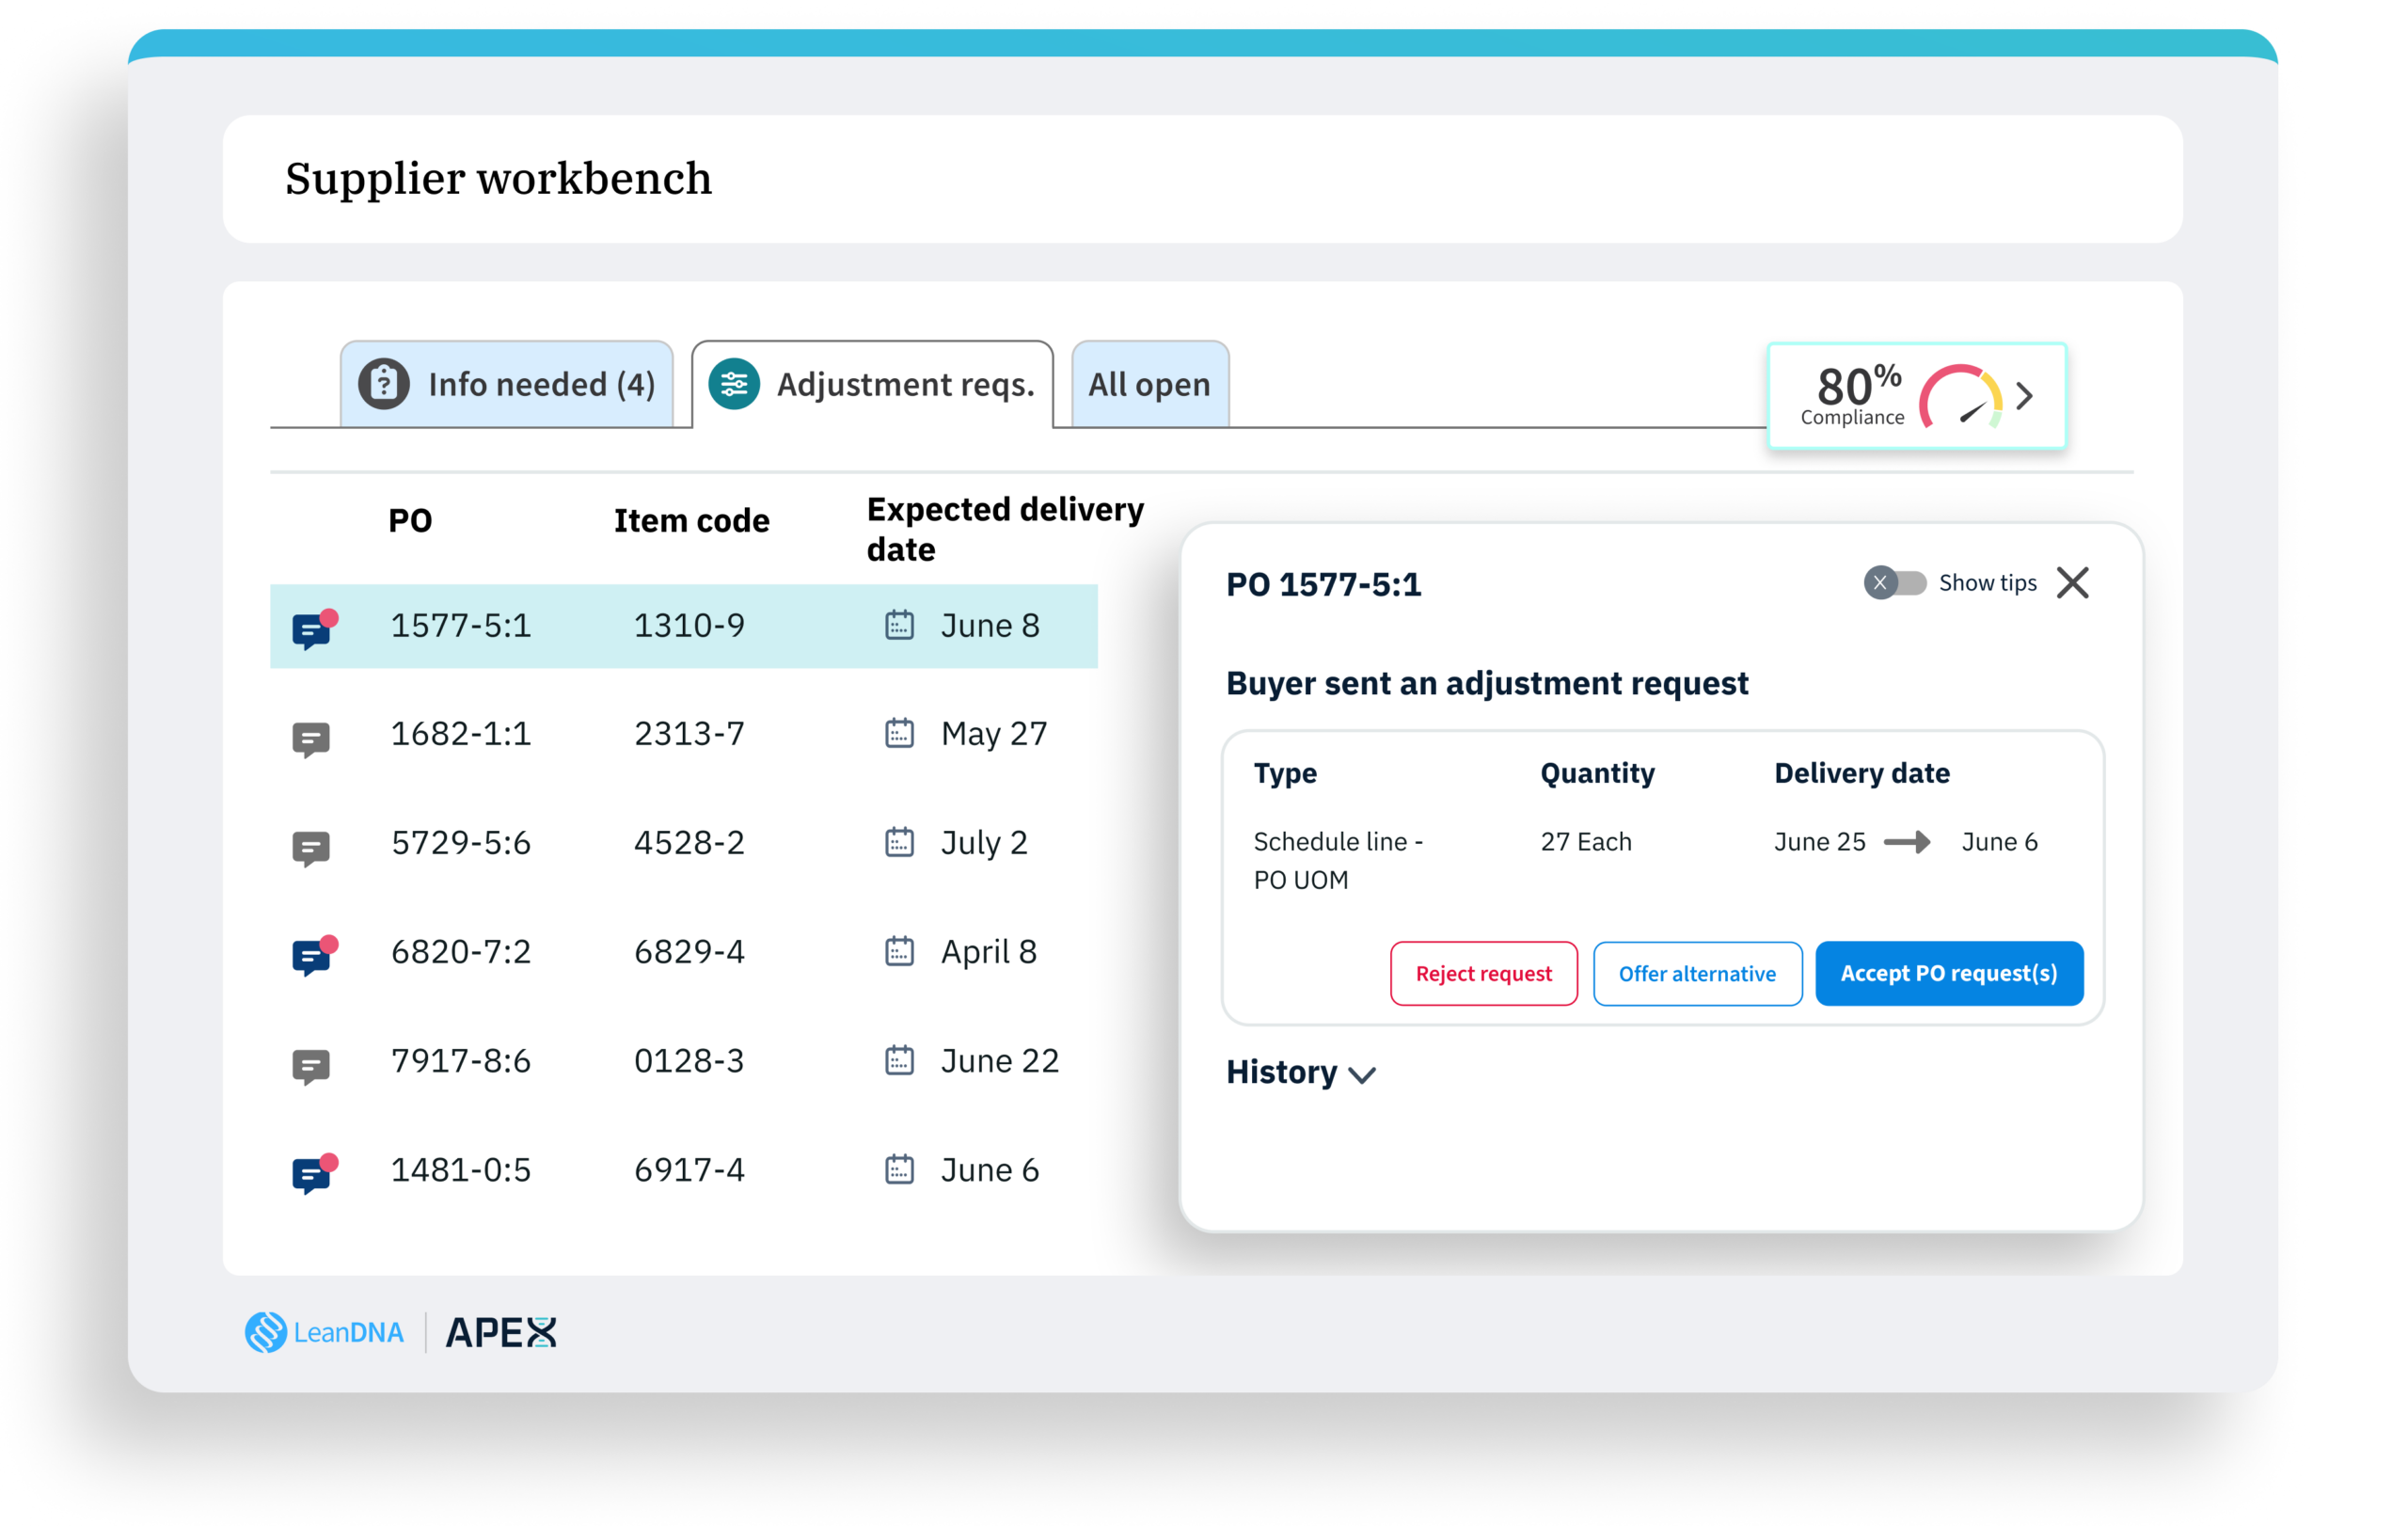The width and height of the screenshot is (2408, 1526).
Task: Click Offer alternative button
Action: tap(1697, 973)
